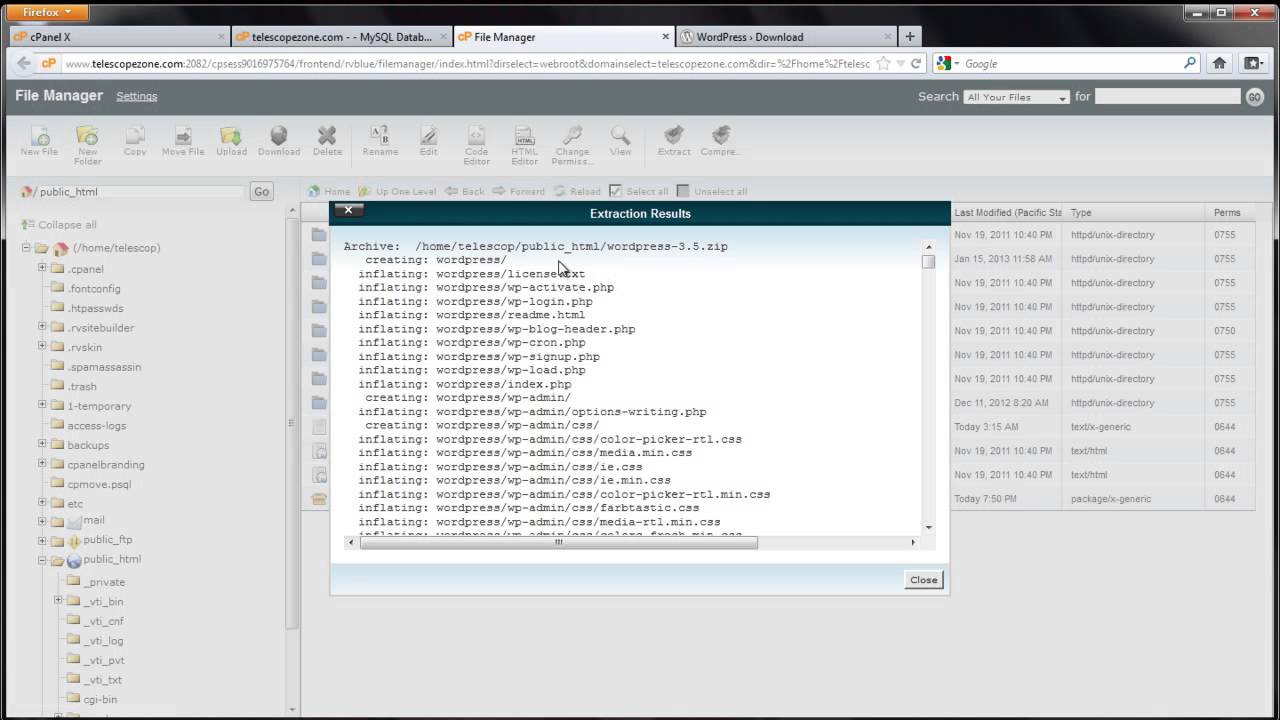Image resolution: width=1280 pixels, height=720 pixels.
Task: Select the etc folder in tree
Action: click(x=75, y=503)
